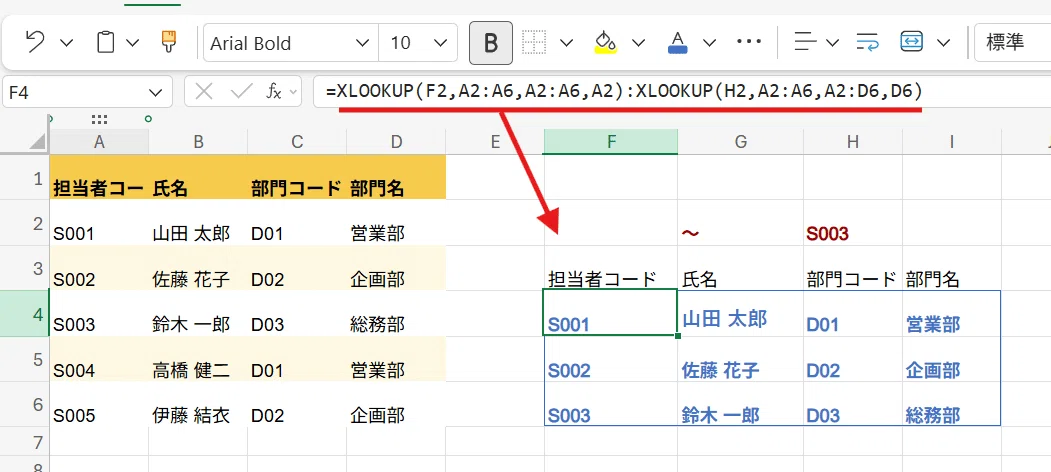Click the Borders icon
Screen dimensions: 1051x472
point(534,42)
